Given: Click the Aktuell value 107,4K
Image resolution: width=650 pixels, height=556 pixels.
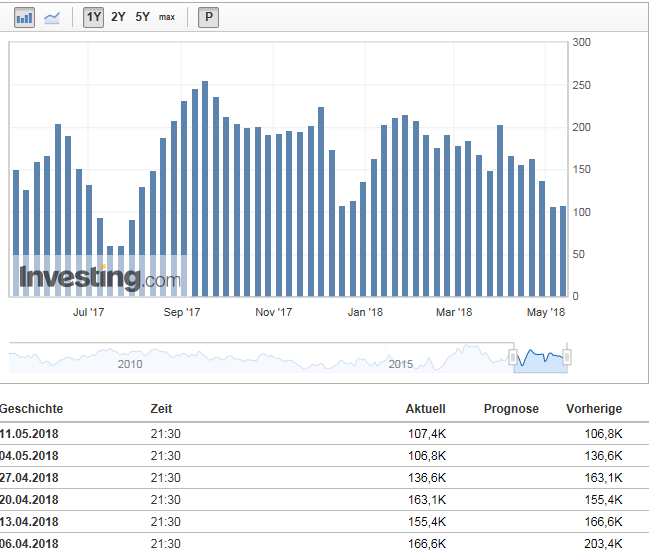Looking at the screenshot, I should [427, 434].
